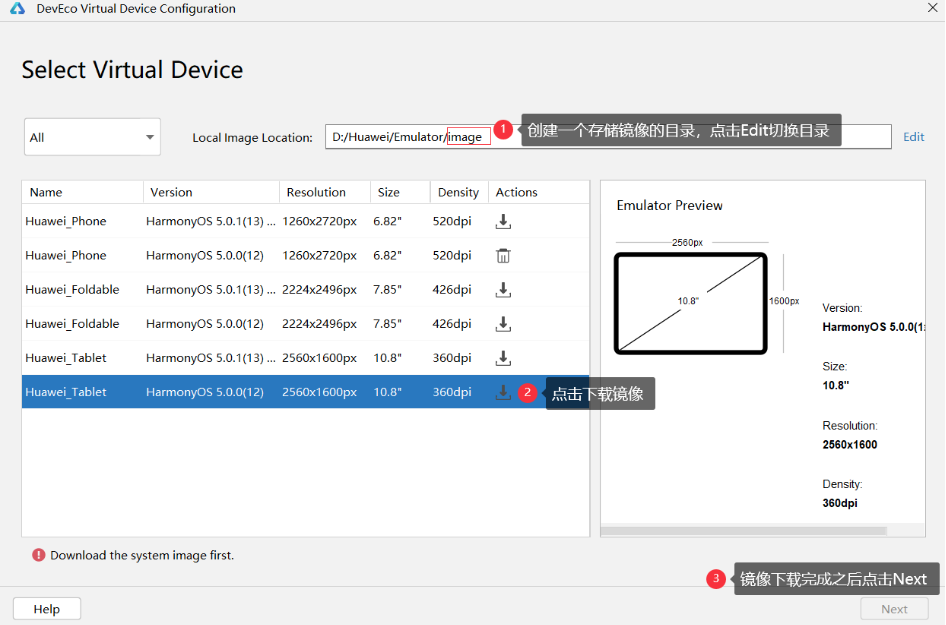Click the Local Image Location path field
The height and width of the screenshot is (625, 946).
608,137
